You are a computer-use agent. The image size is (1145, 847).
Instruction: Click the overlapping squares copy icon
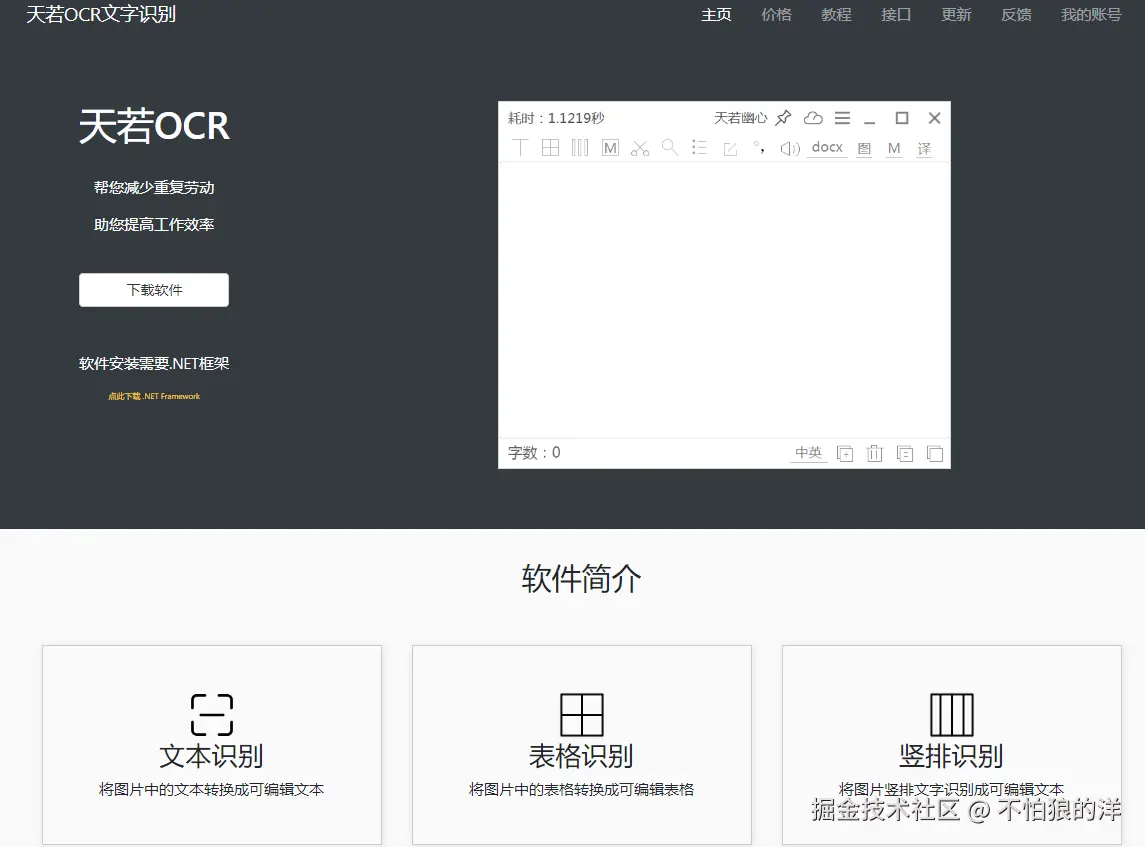pyautogui.click(x=935, y=453)
